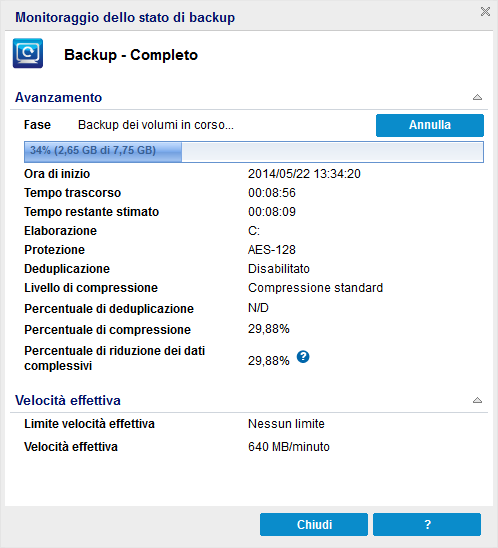Collapse the Velocità effettiva section
The width and height of the screenshot is (498, 548).
point(477,400)
